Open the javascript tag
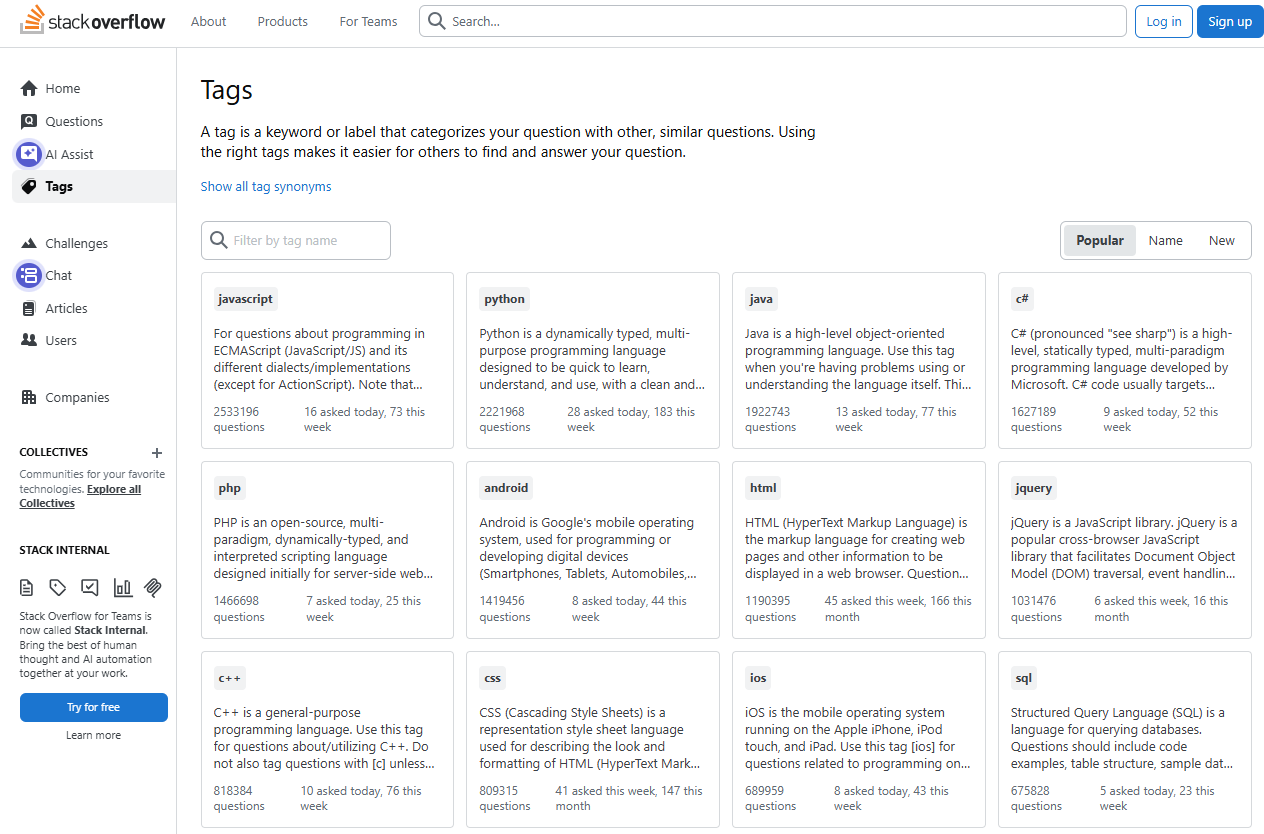The width and height of the screenshot is (1264, 834). tap(245, 298)
